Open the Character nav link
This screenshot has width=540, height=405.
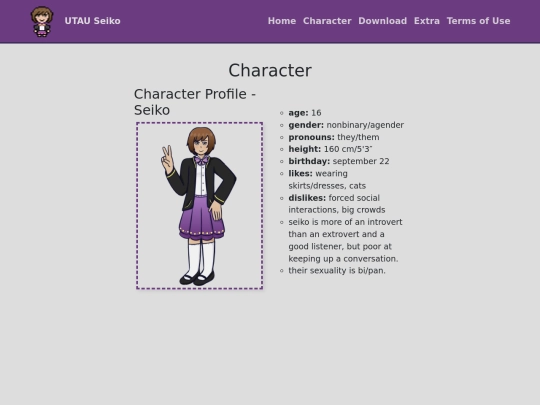pyautogui.click(x=327, y=21)
